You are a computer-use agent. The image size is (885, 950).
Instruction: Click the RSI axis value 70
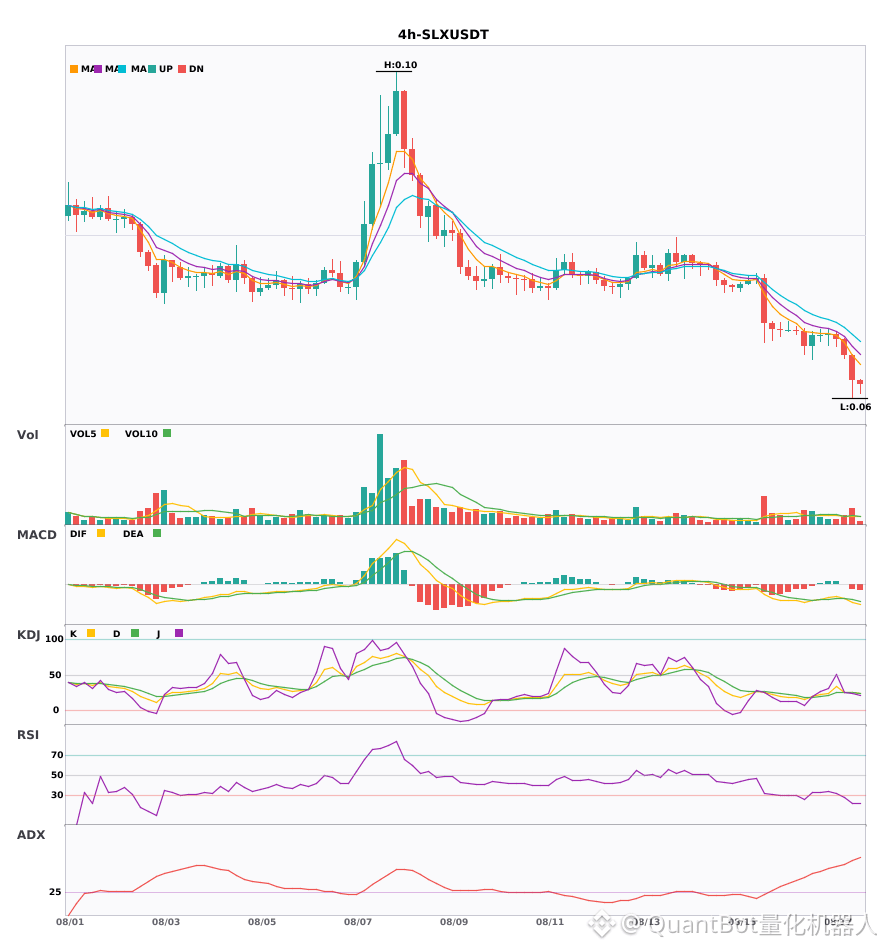[57, 754]
